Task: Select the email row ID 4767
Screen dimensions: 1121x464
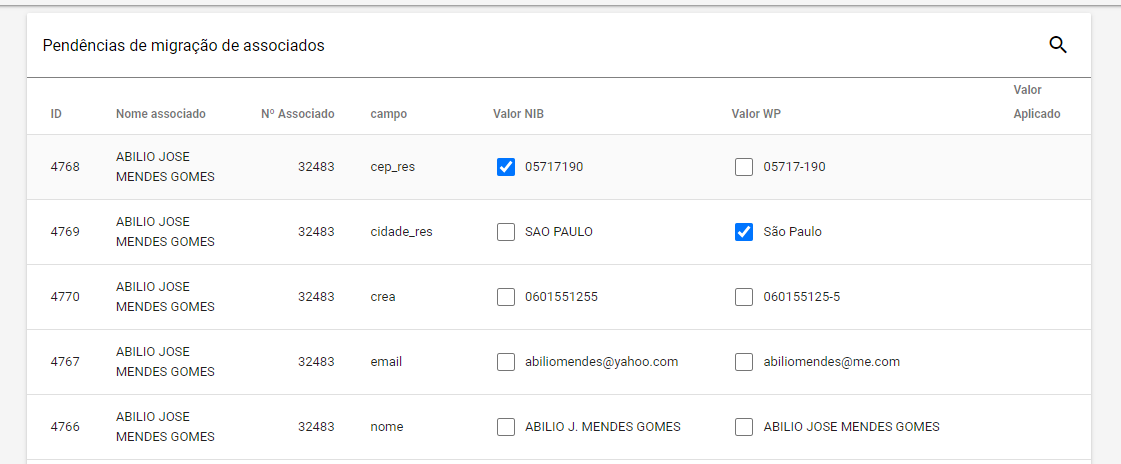Action: coord(559,362)
